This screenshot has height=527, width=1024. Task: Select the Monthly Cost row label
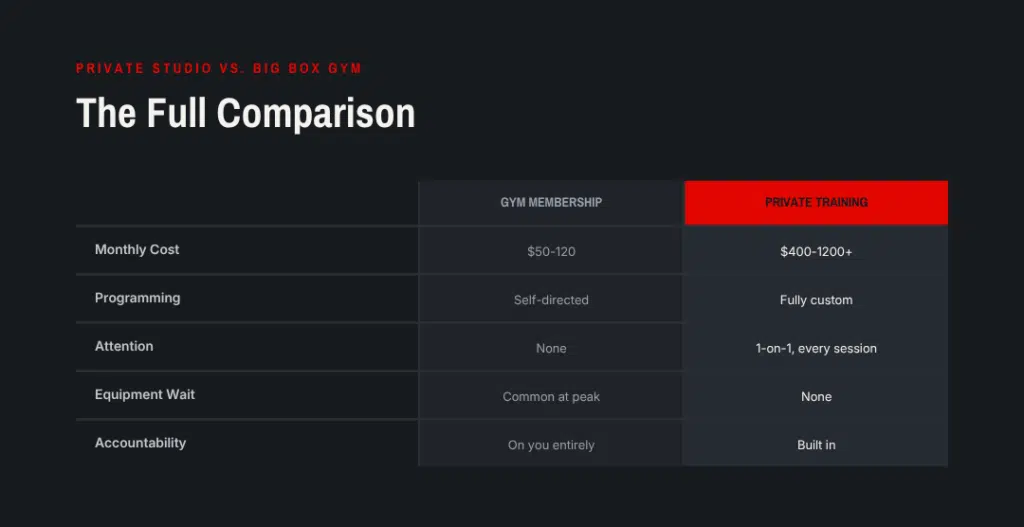[x=137, y=249]
